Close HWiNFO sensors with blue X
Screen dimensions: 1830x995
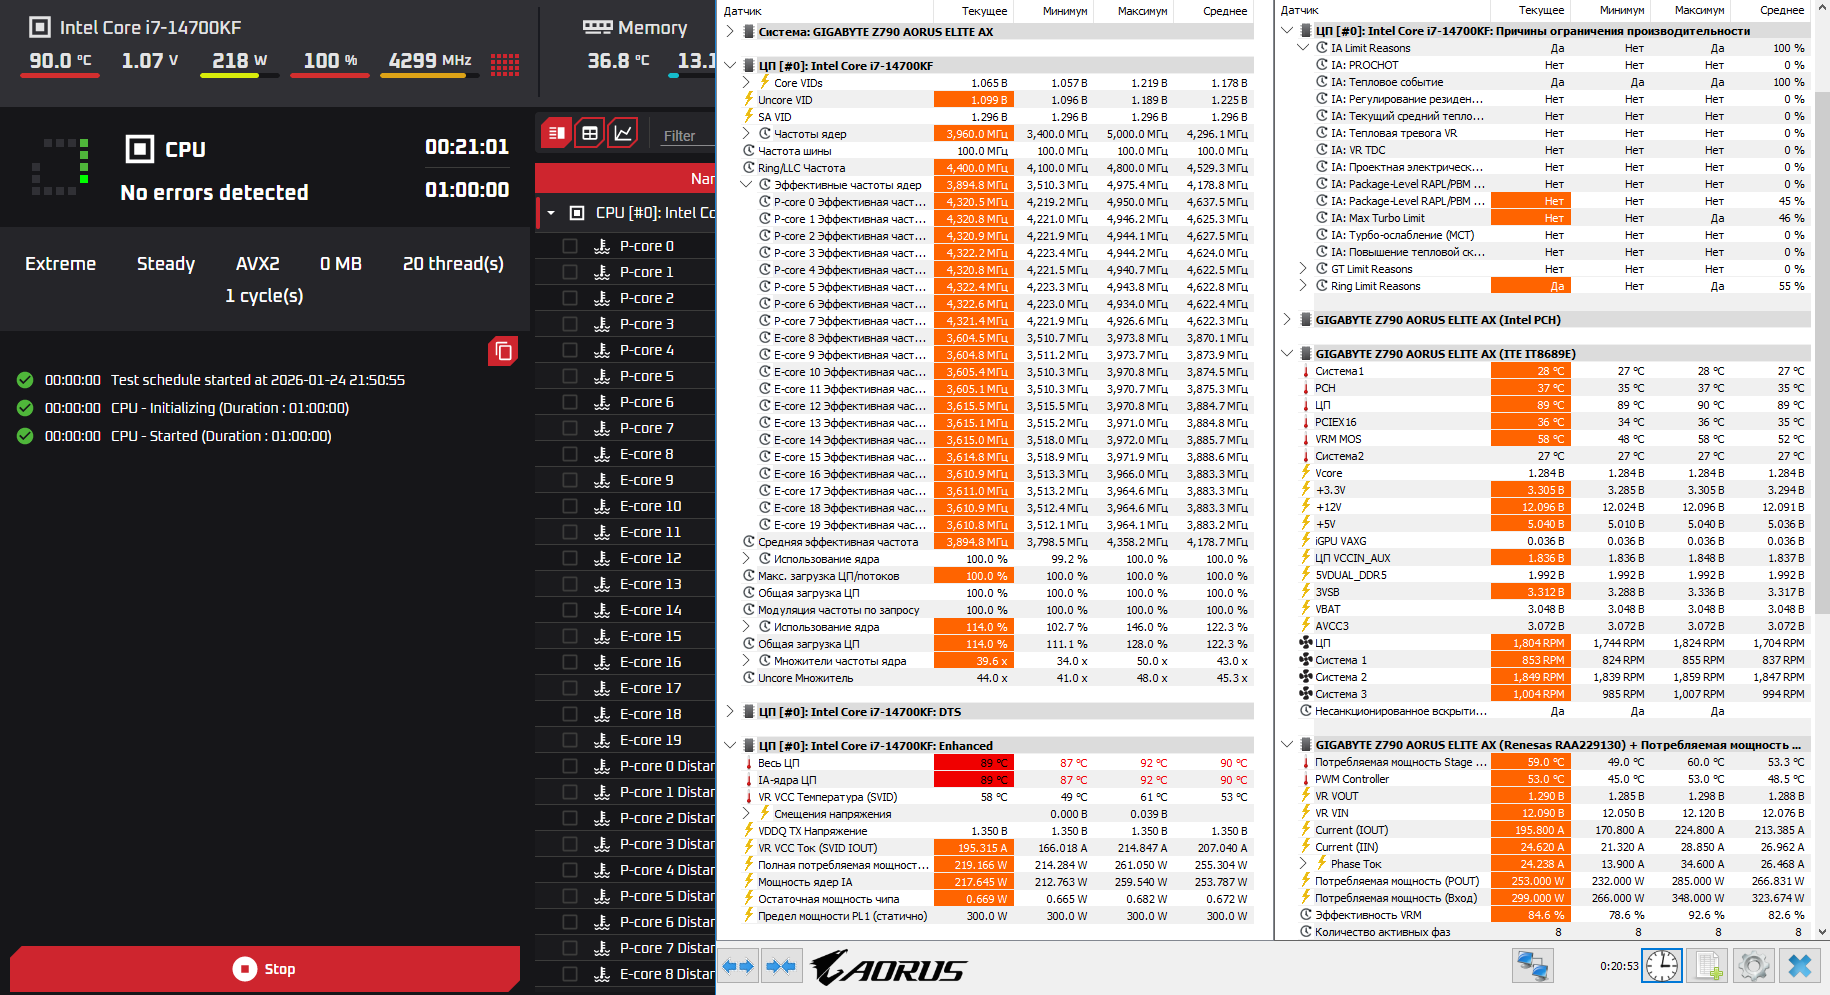pos(1799,966)
